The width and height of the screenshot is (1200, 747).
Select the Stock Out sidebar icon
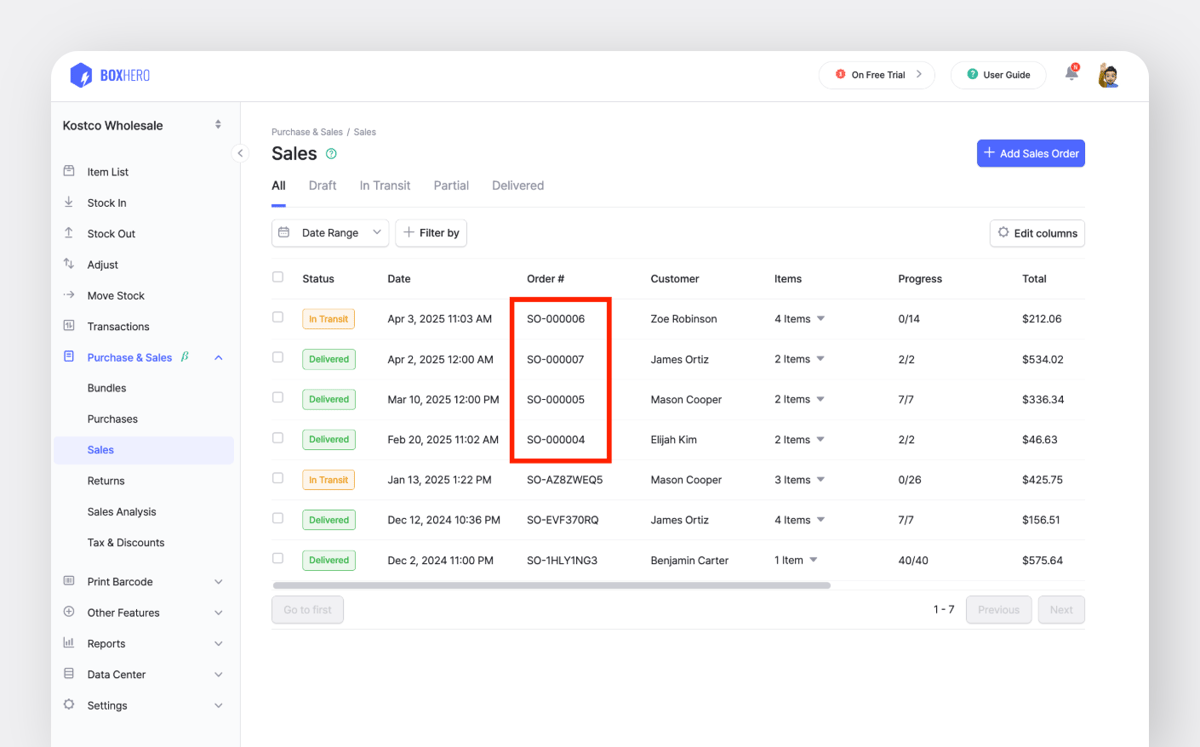pyautogui.click(x=68, y=233)
